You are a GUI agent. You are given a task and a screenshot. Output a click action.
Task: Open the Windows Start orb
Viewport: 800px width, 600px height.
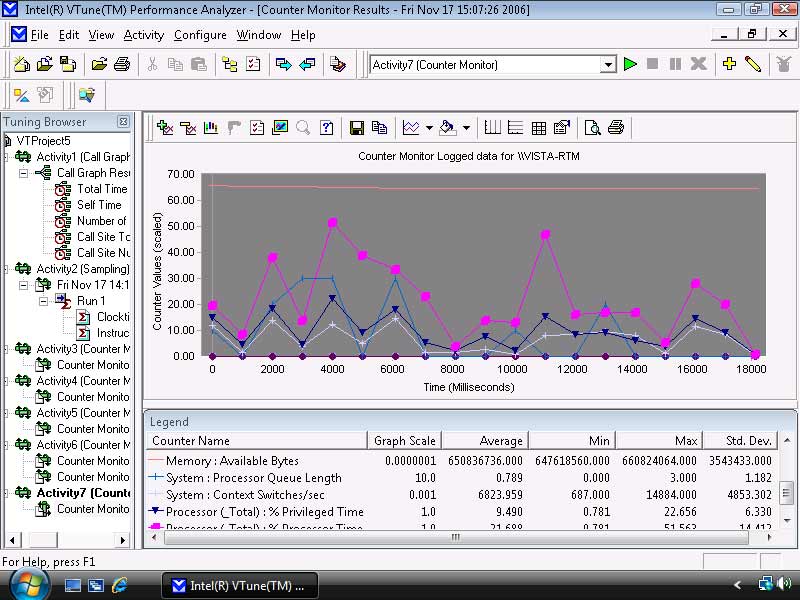(x=30, y=585)
